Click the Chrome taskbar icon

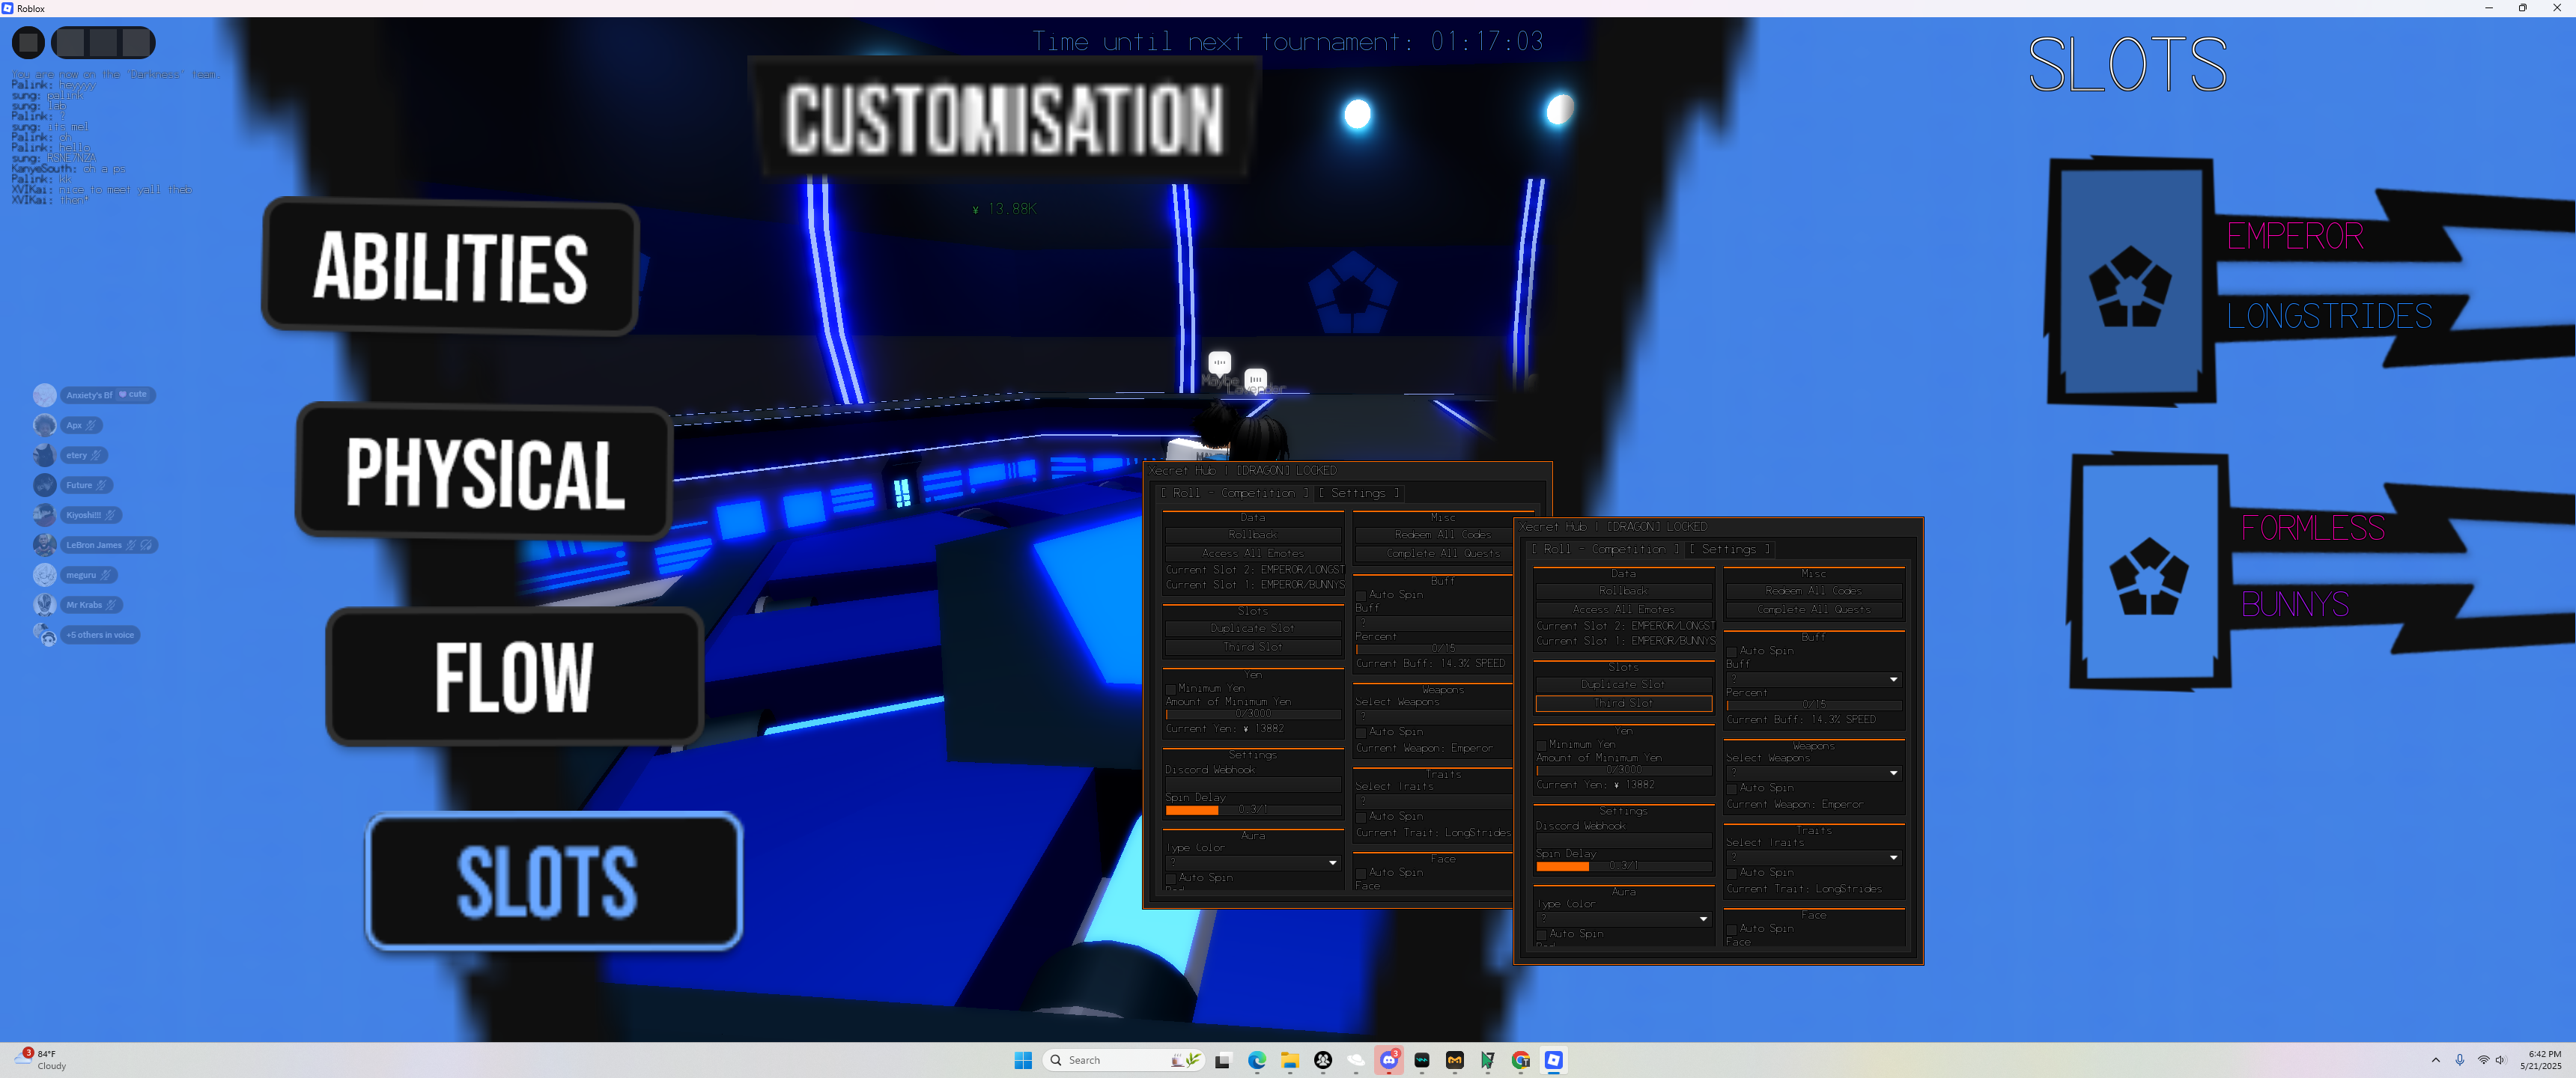1521,1060
